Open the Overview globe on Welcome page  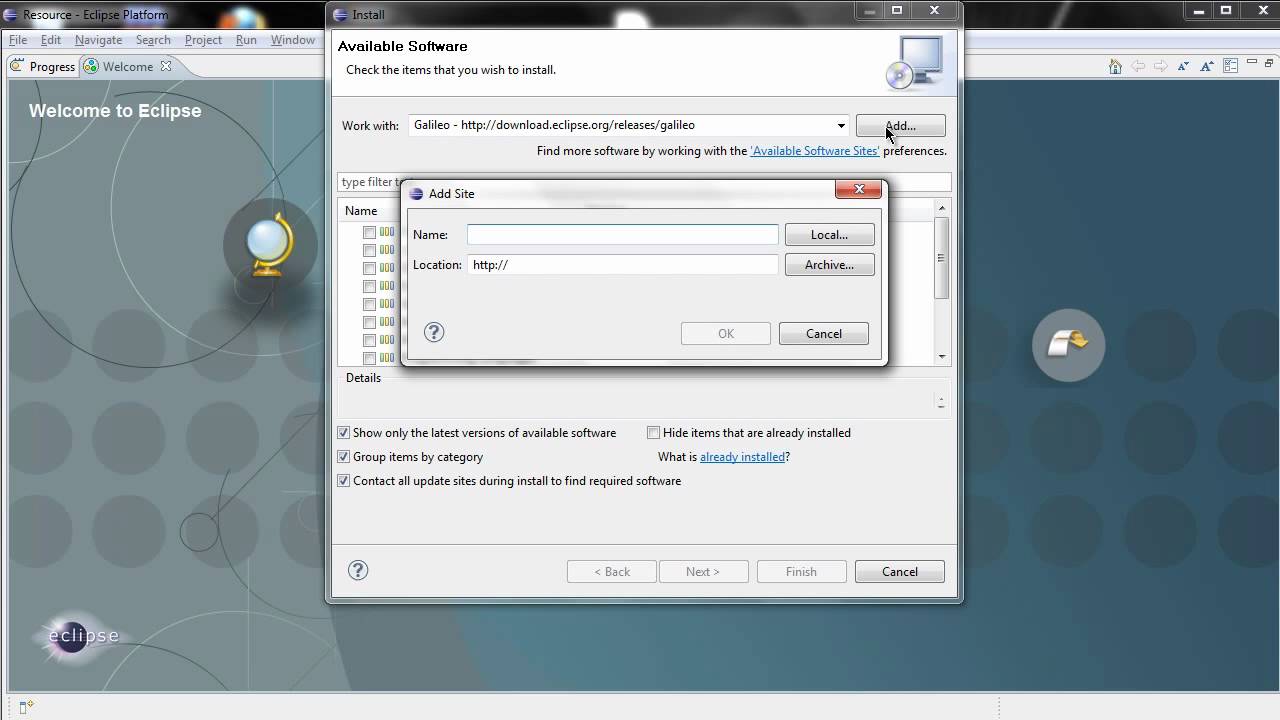point(270,245)
